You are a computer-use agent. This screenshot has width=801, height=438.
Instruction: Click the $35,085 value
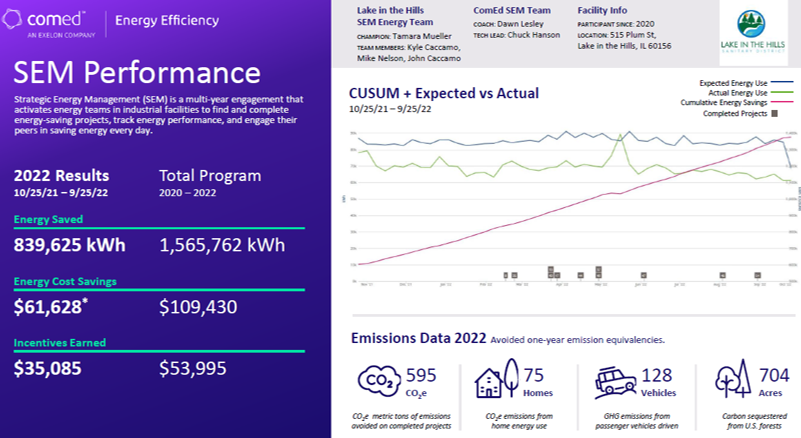pyautogui.click(x=48, y=368)
